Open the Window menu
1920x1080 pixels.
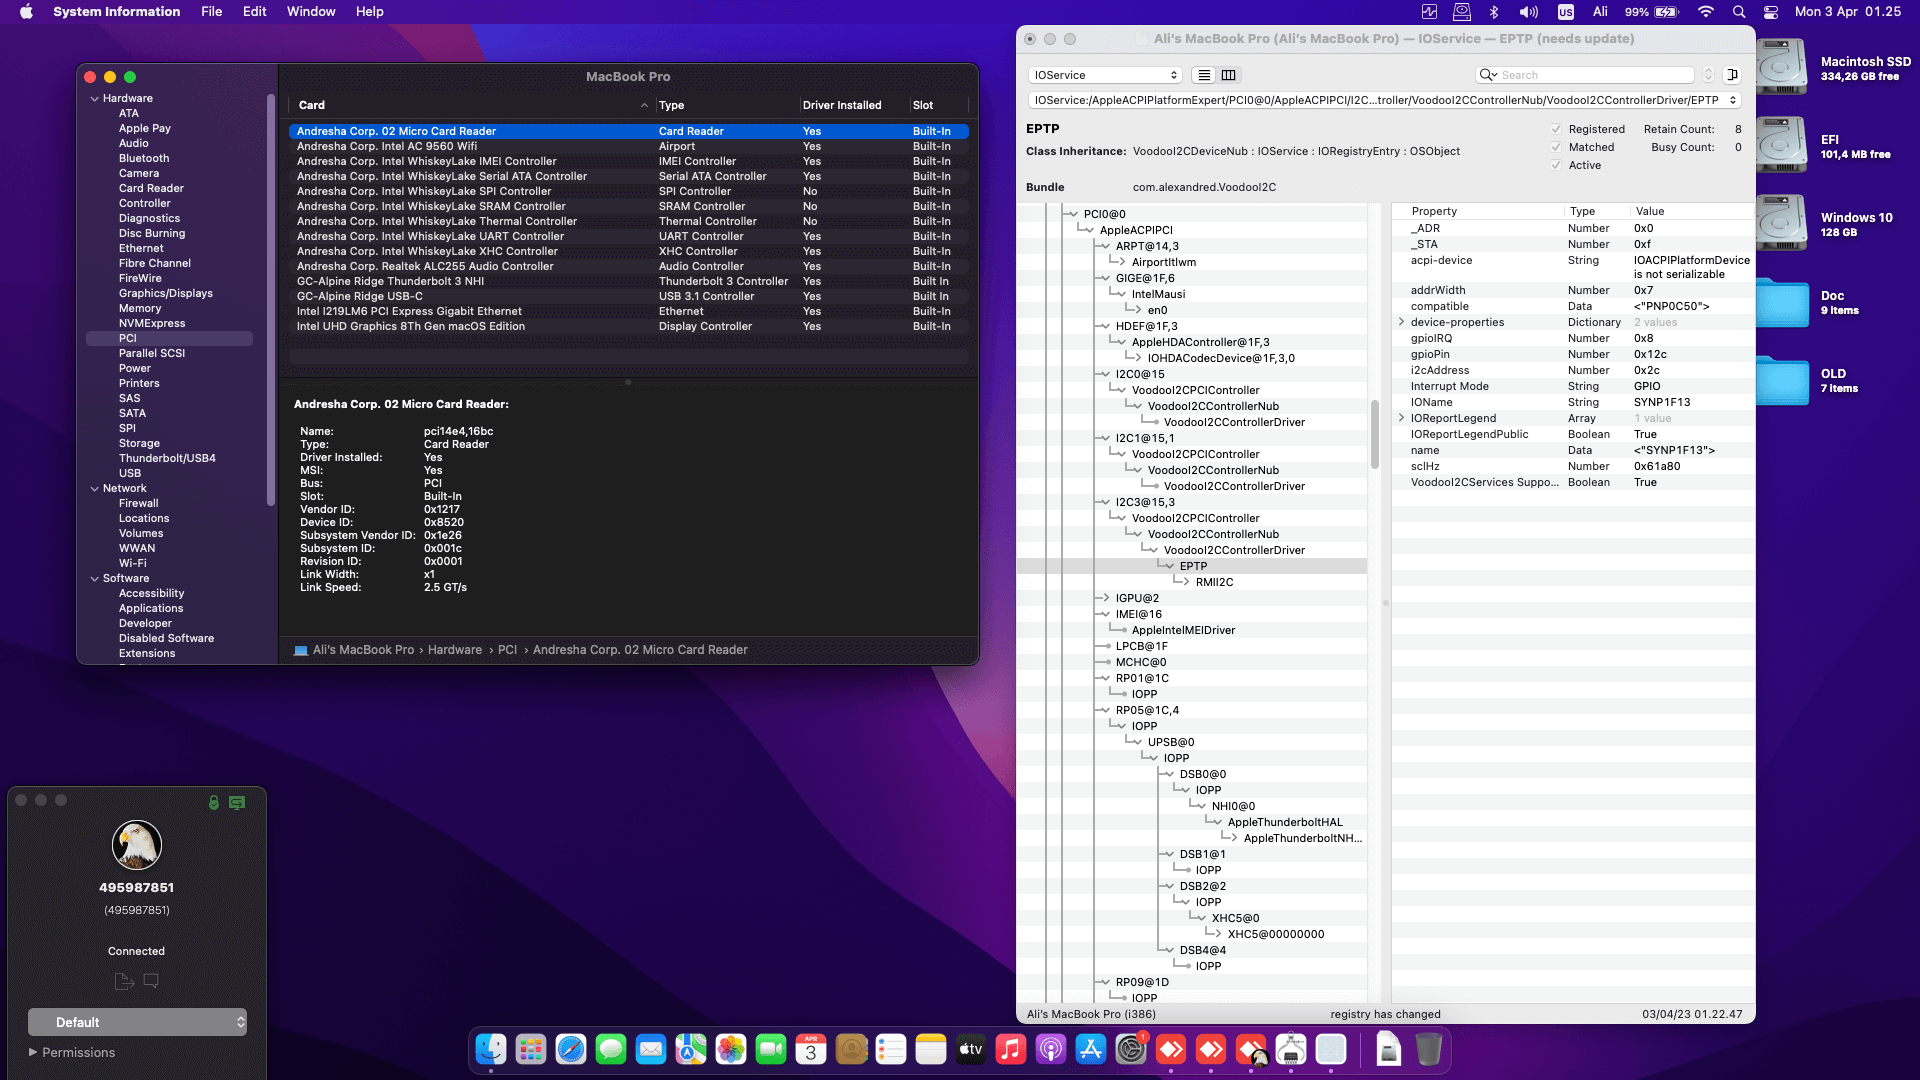coord(310,11)
